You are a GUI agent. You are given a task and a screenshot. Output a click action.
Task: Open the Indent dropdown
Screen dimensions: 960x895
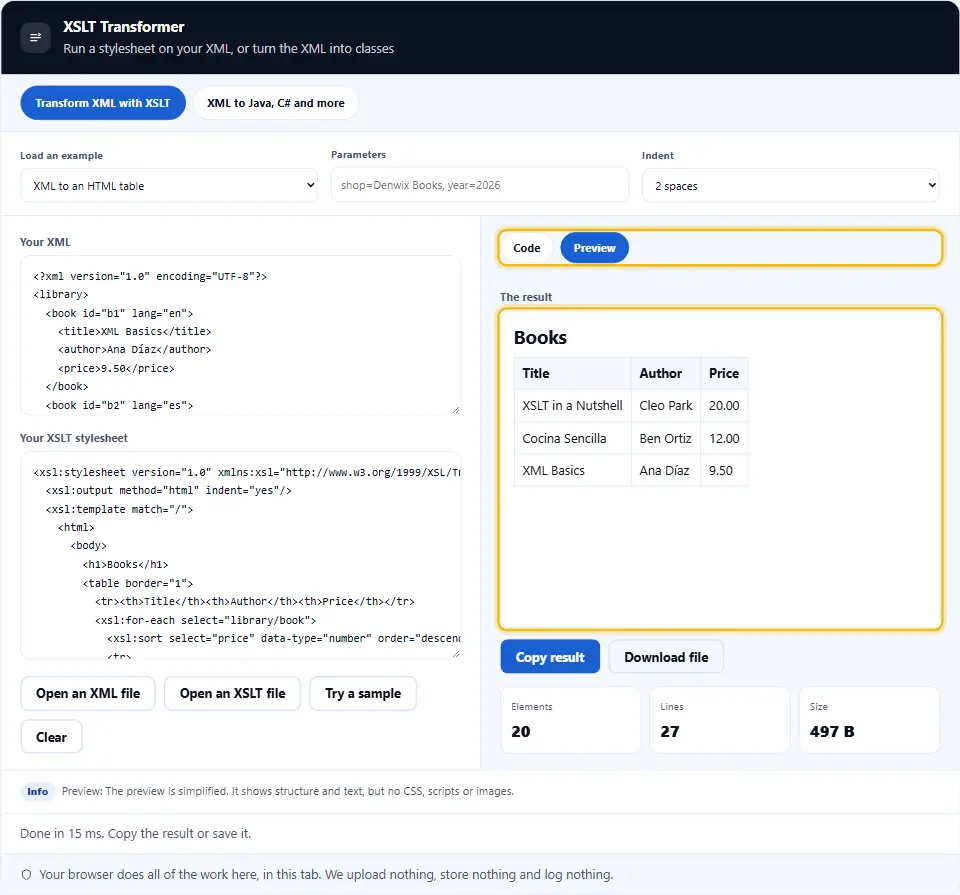click(x=790, y=185)
